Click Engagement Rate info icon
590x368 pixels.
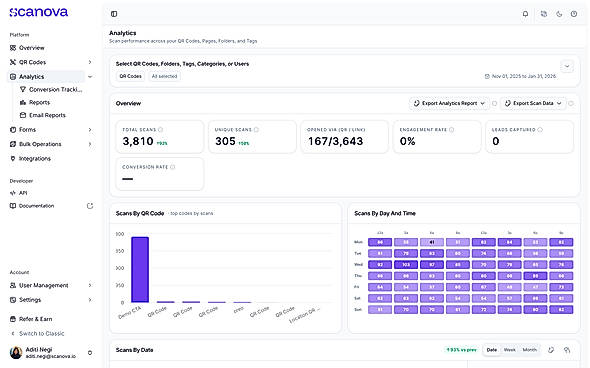pyautogui.click(x=452, y=129)
